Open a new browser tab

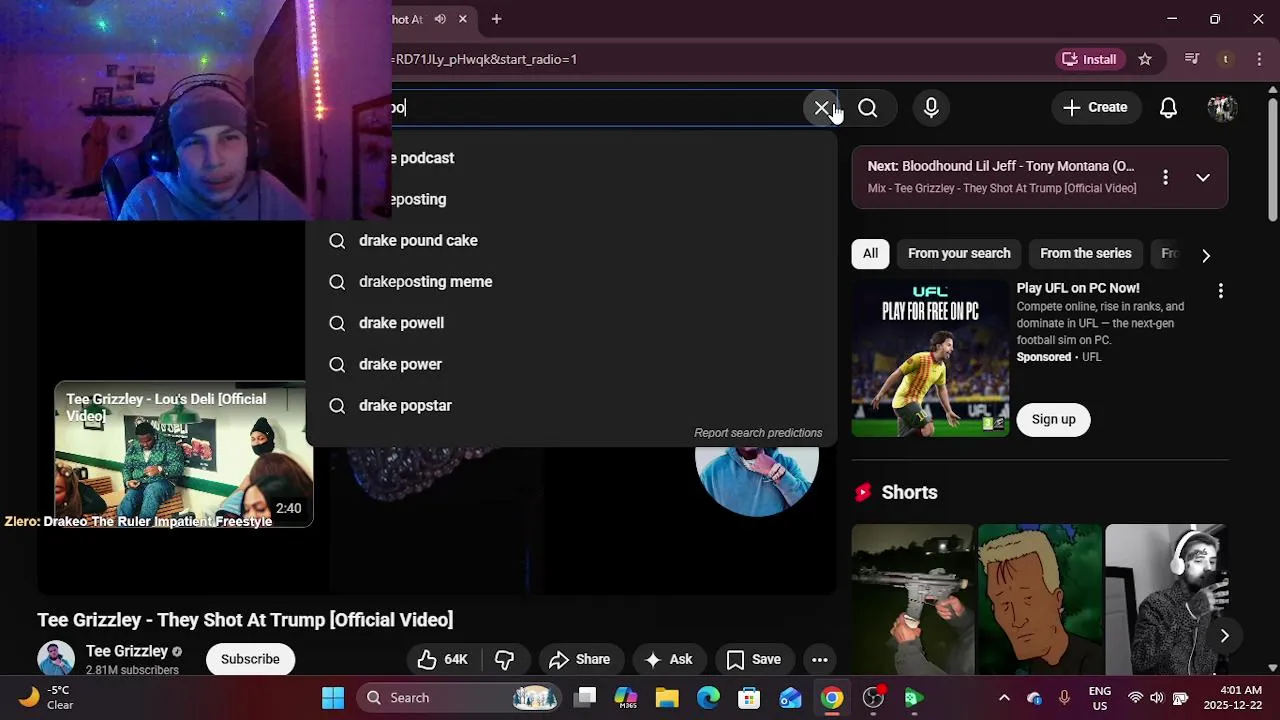[x=496, y=19]
